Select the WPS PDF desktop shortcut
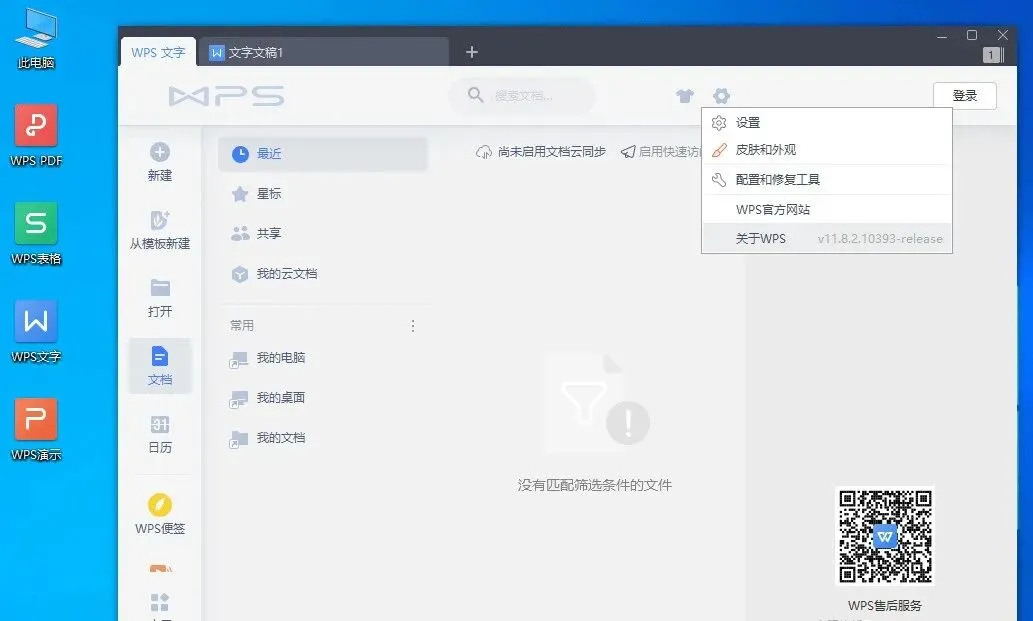Image resolution: width=1033 pixels, height=621 pixels. click(x=36, y=135)
